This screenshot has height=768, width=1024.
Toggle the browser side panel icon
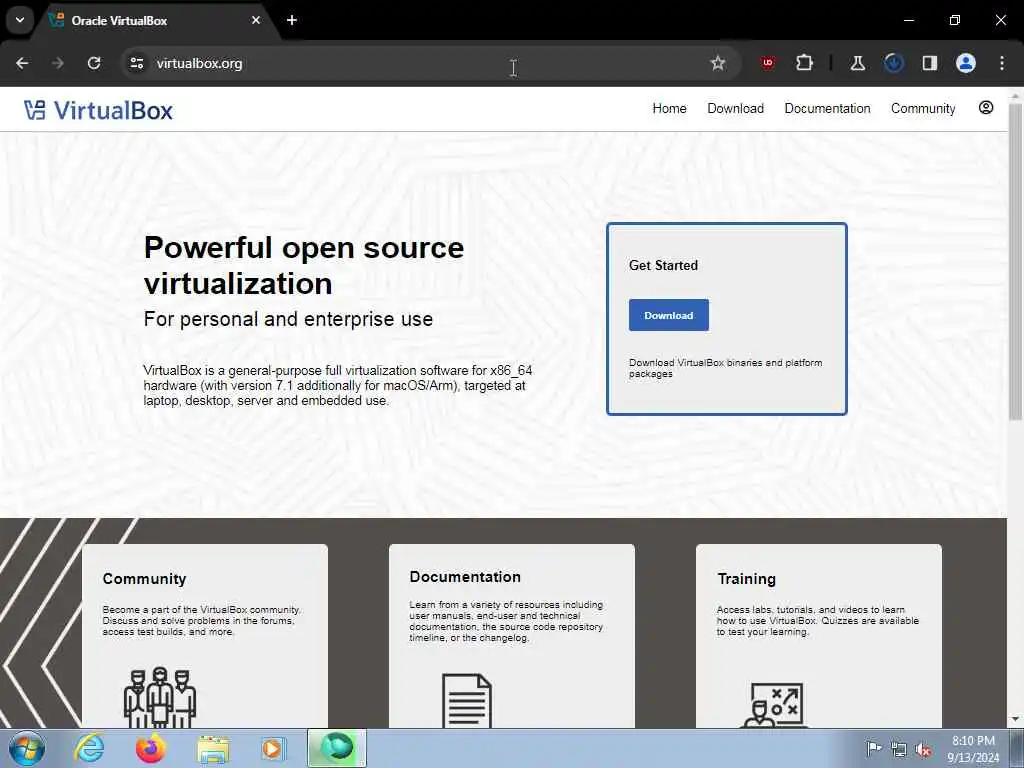(x=929, y=63)
